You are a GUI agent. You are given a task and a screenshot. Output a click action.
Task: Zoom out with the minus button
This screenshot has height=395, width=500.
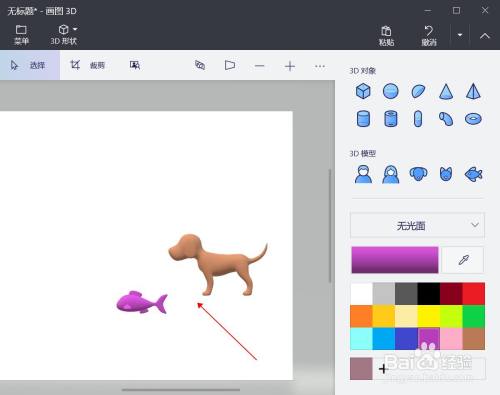click(x=259, y=66)
